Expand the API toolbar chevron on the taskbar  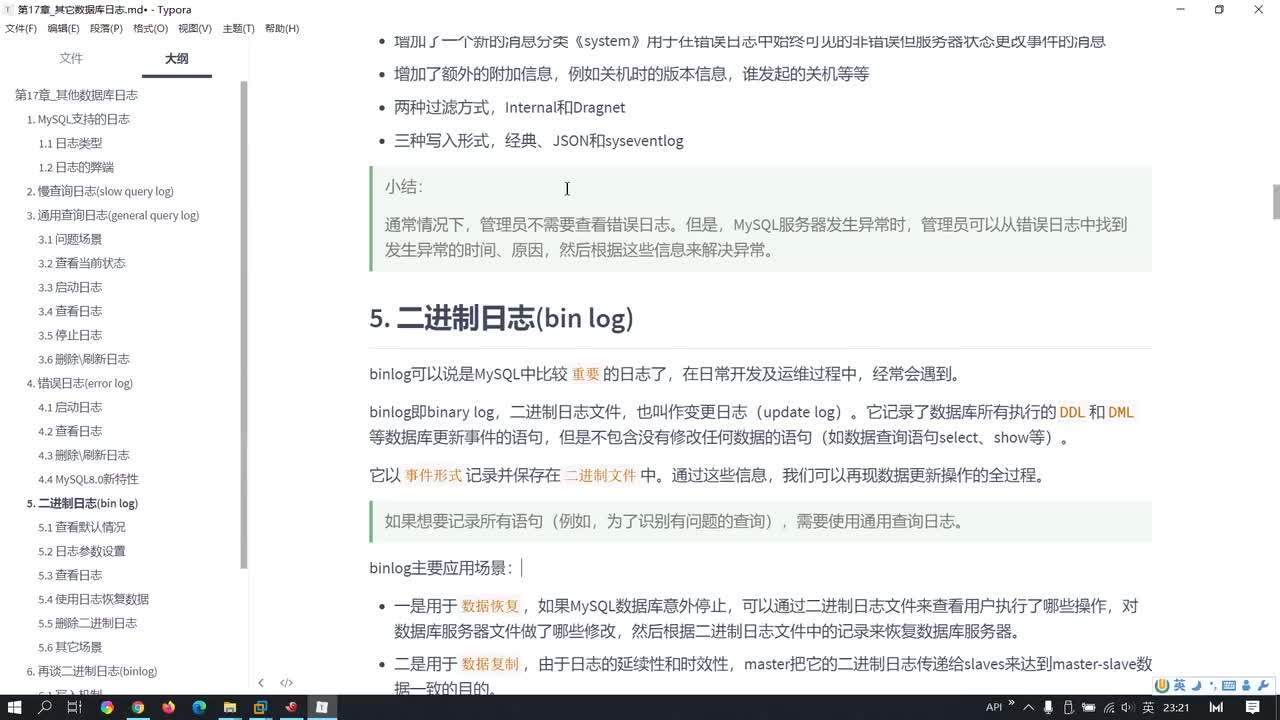[x=1010, y=704]
